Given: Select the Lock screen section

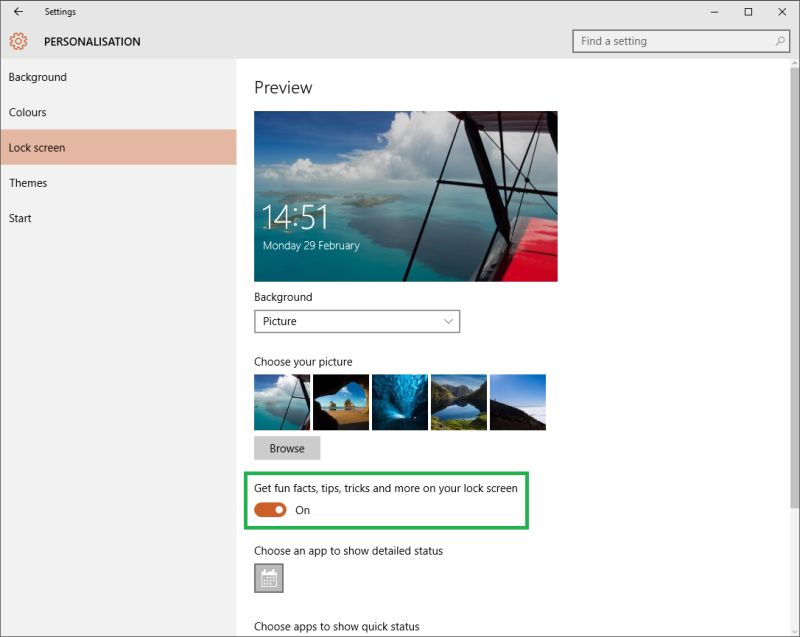Looking at the screenshot, I should [35, 147].
